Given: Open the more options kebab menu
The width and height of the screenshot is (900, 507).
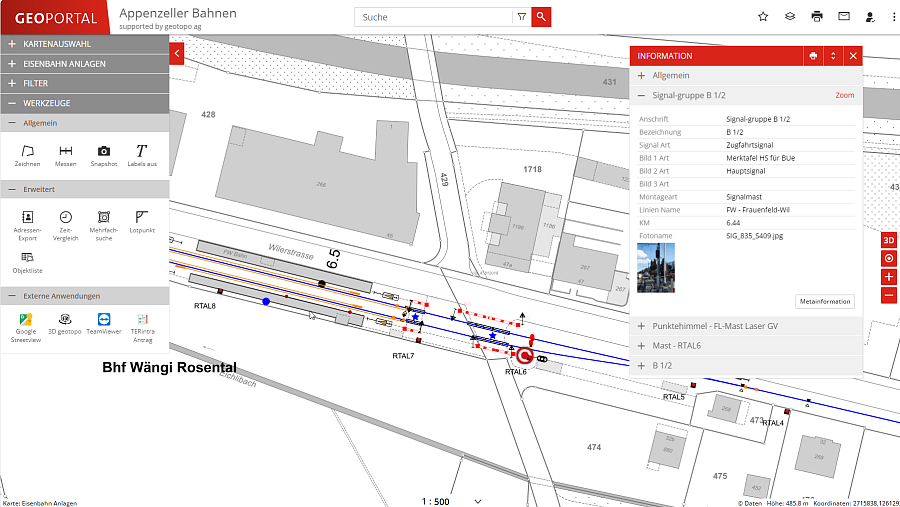Looking at the screenshot, I should [894, 17].
